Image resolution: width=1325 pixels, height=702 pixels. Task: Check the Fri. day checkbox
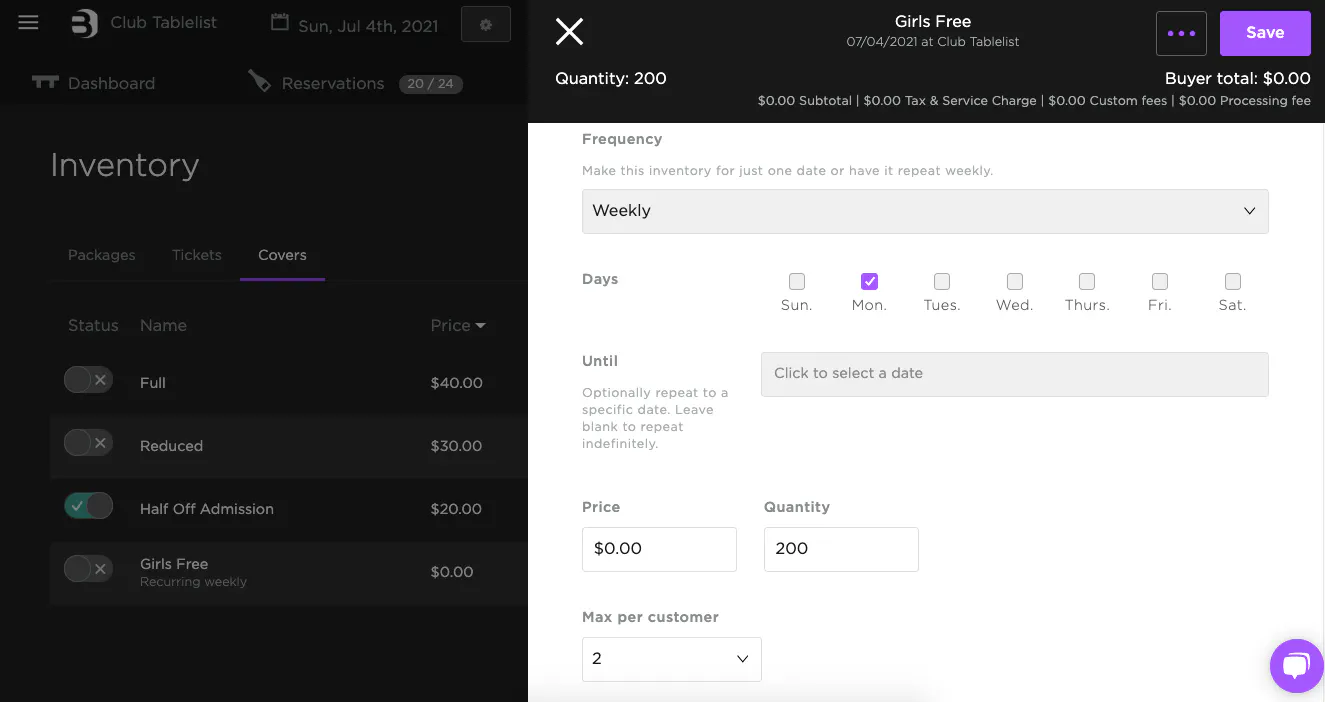click(1160, 282)
